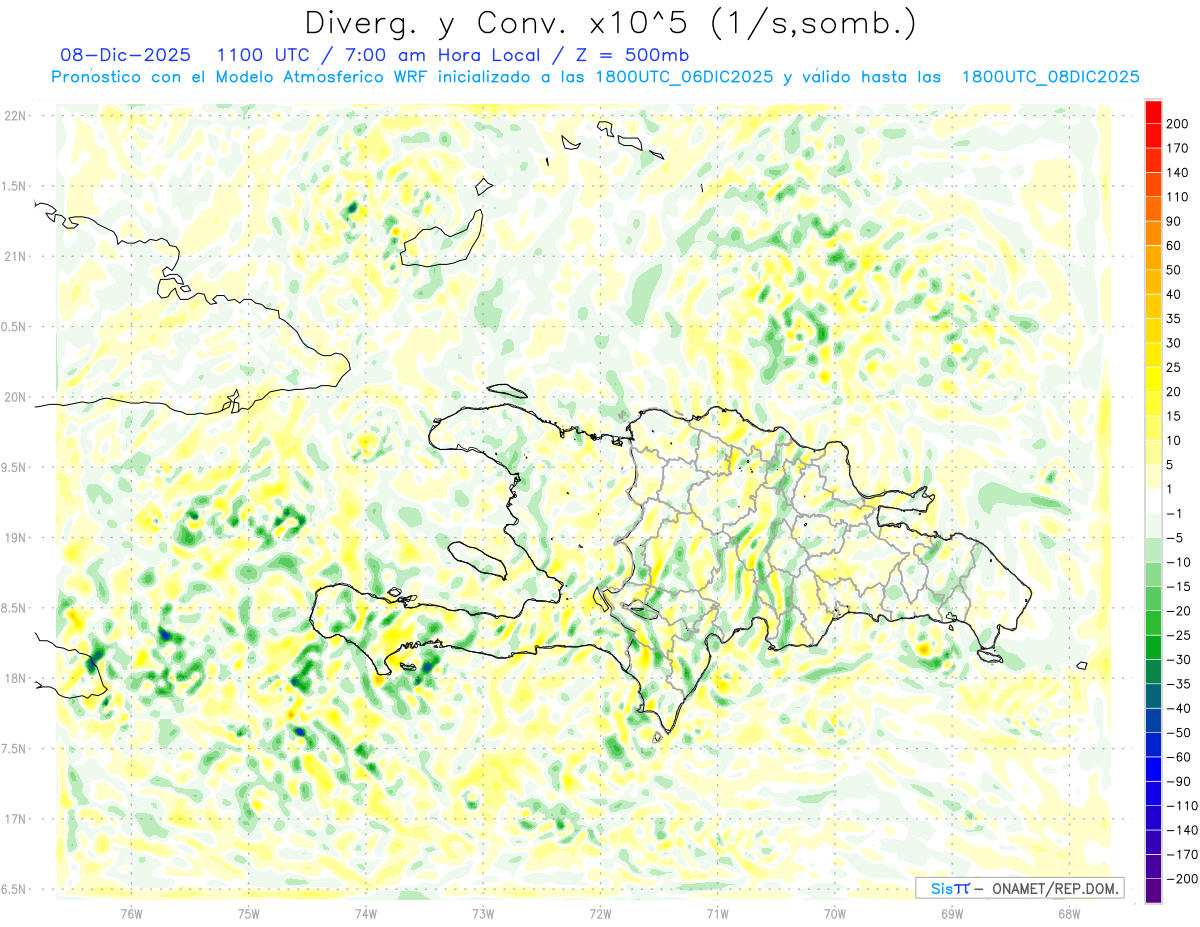The height and width of the screenshot is (927, 1200).
Task: Click the '200' color bar label
Action: 1178,123
